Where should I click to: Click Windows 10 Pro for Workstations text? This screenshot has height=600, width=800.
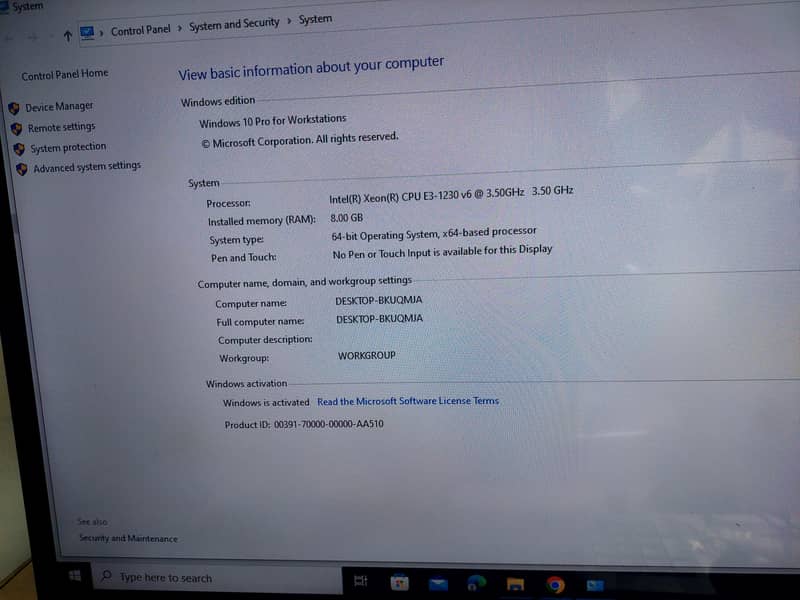point(272,121)
